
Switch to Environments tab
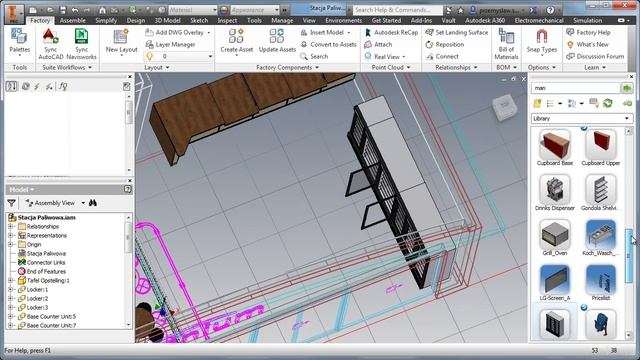(343, 20)
